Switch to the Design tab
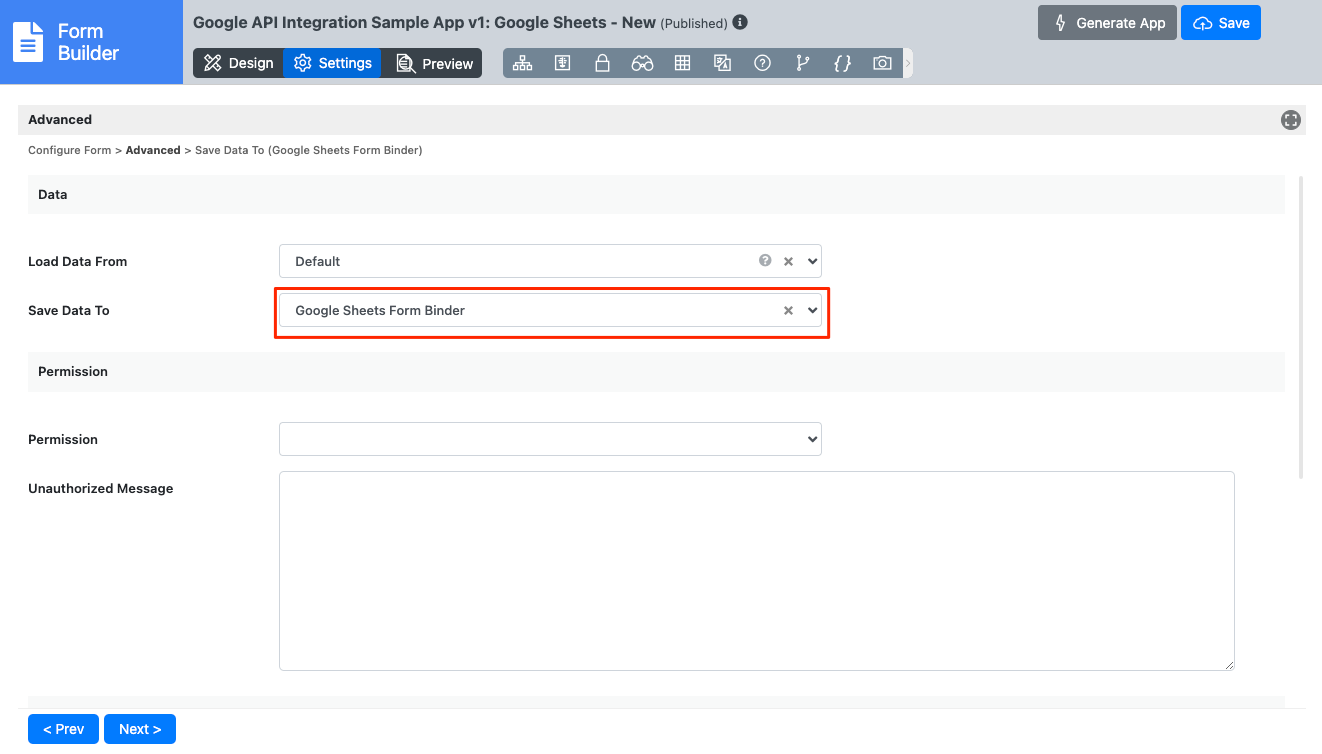 238,63
